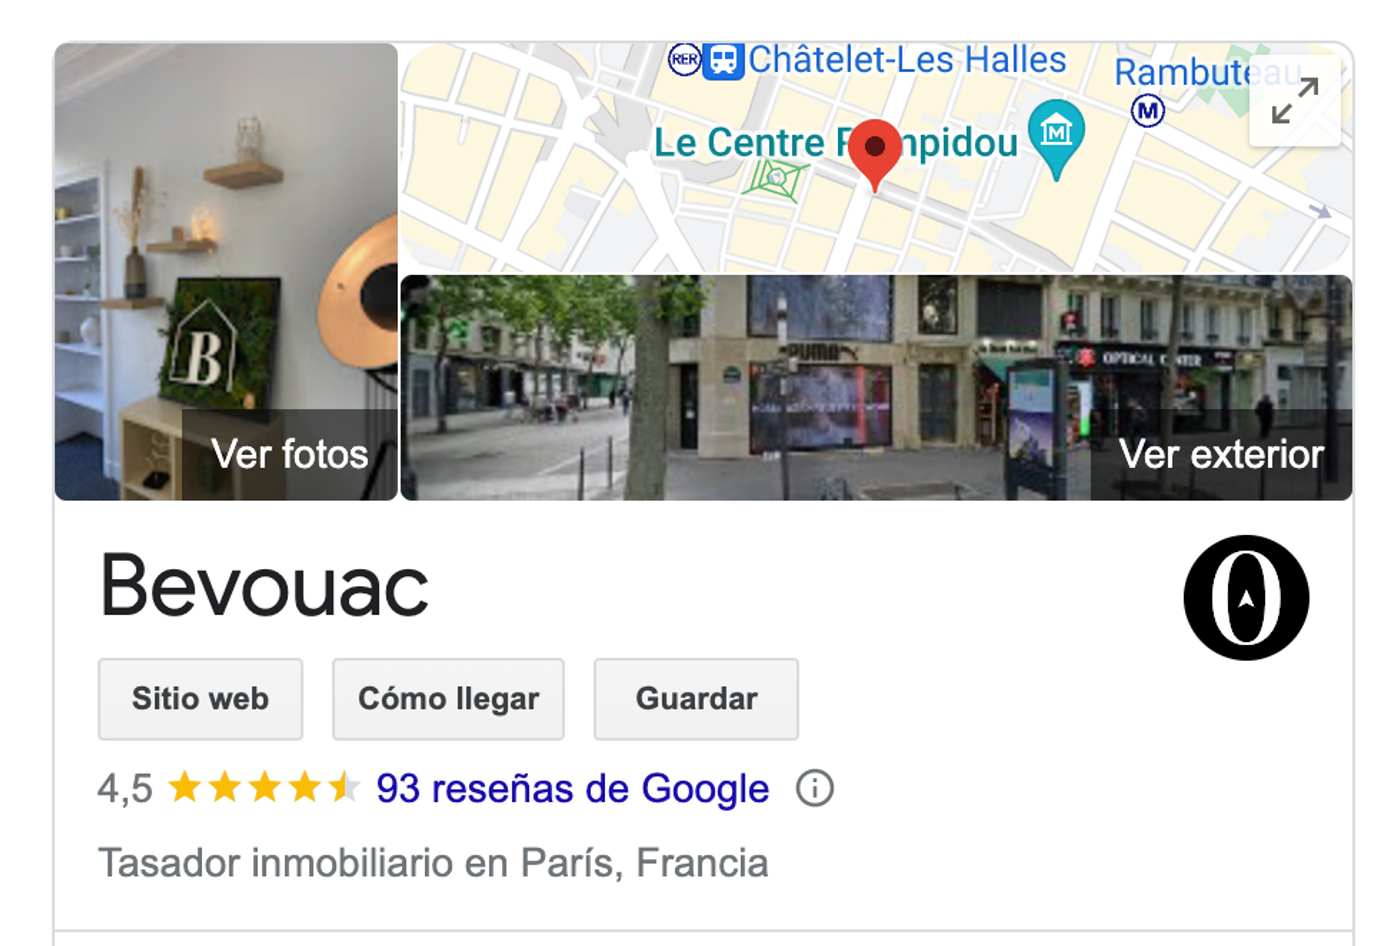This screenshot has height=946, width=1400.
Task: Click the Châtelet-Les Halles station label
Action: pos(907,60)
